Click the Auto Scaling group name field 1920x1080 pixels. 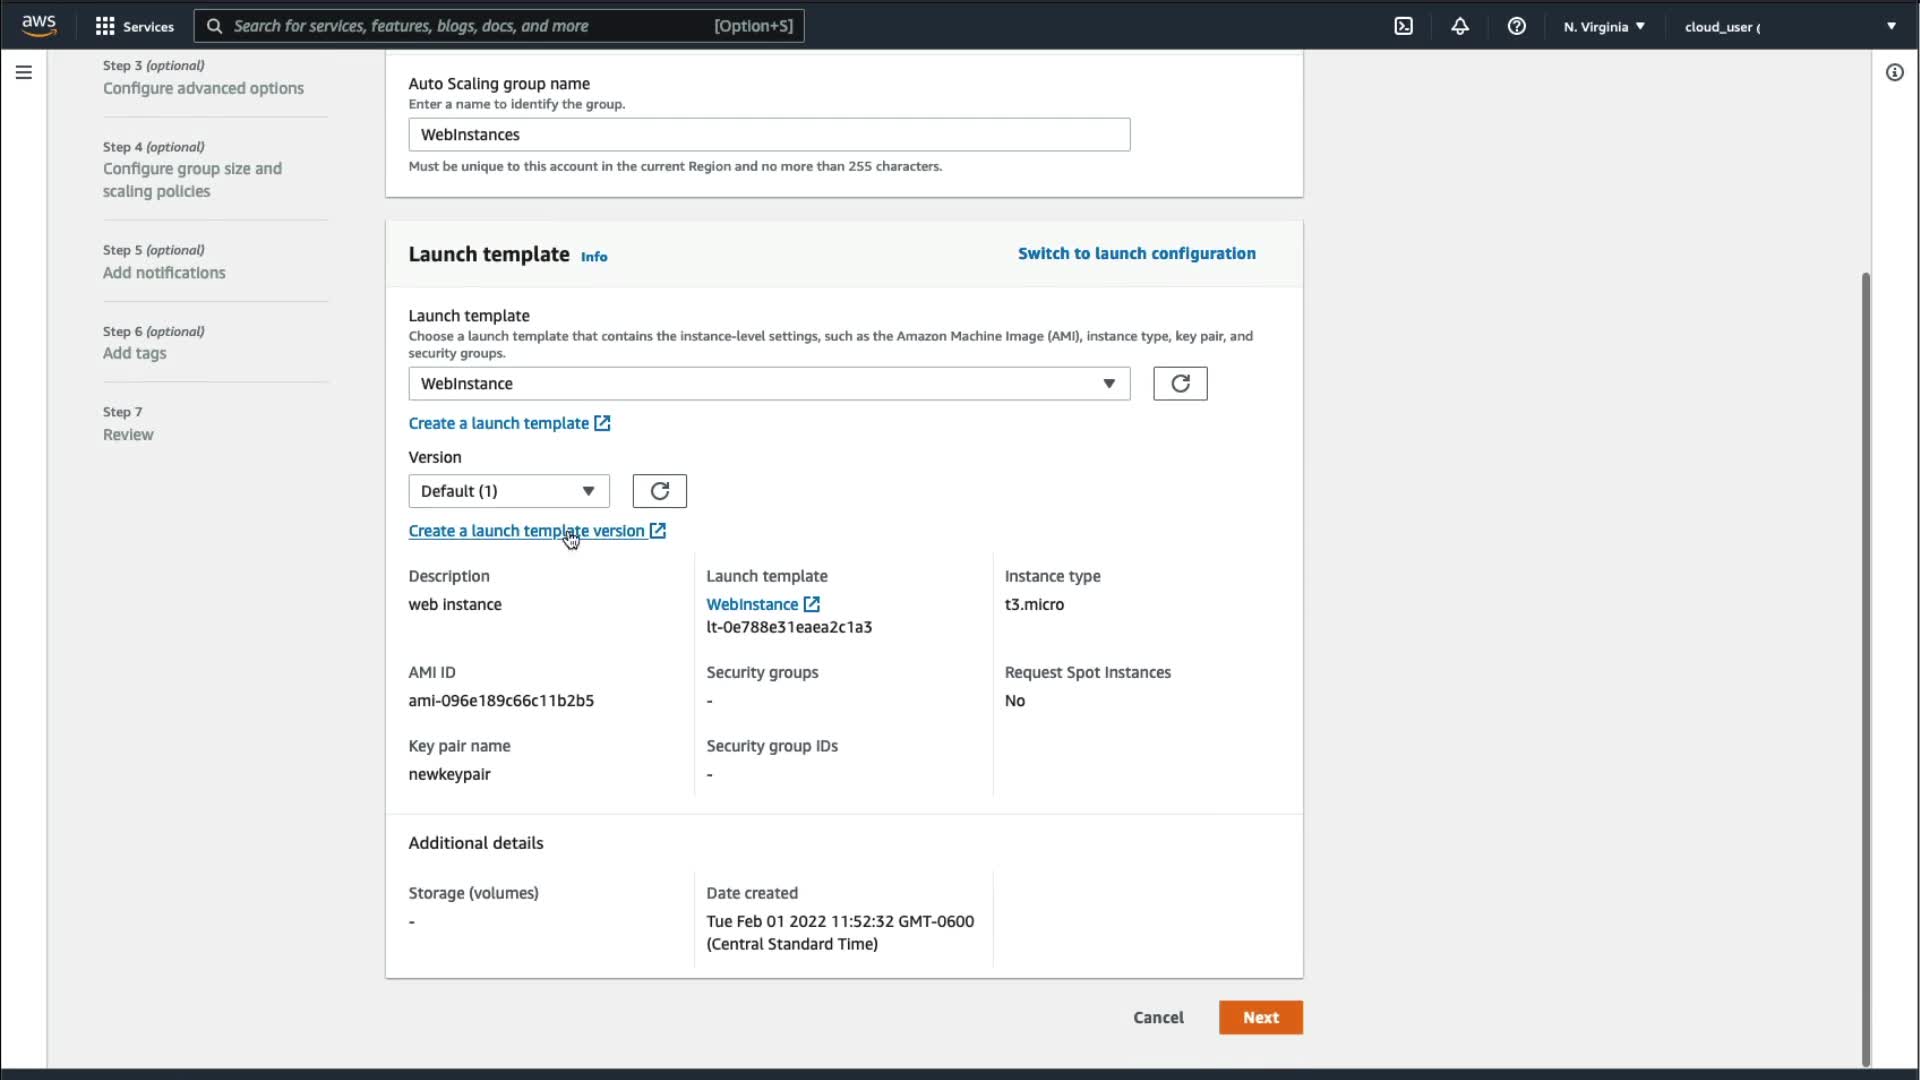[x=768, y=135]
